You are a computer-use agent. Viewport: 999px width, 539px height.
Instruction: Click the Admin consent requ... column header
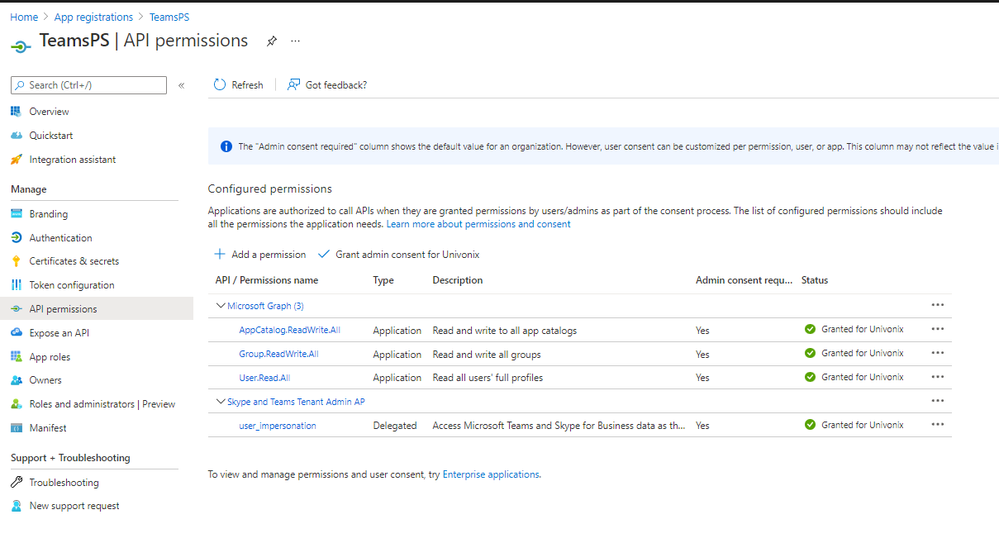744,280
